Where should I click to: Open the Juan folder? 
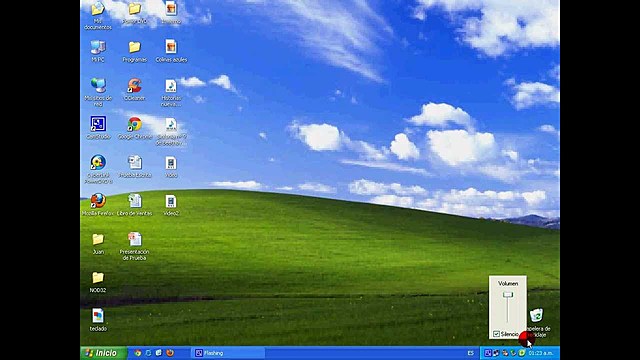[98, 239]
